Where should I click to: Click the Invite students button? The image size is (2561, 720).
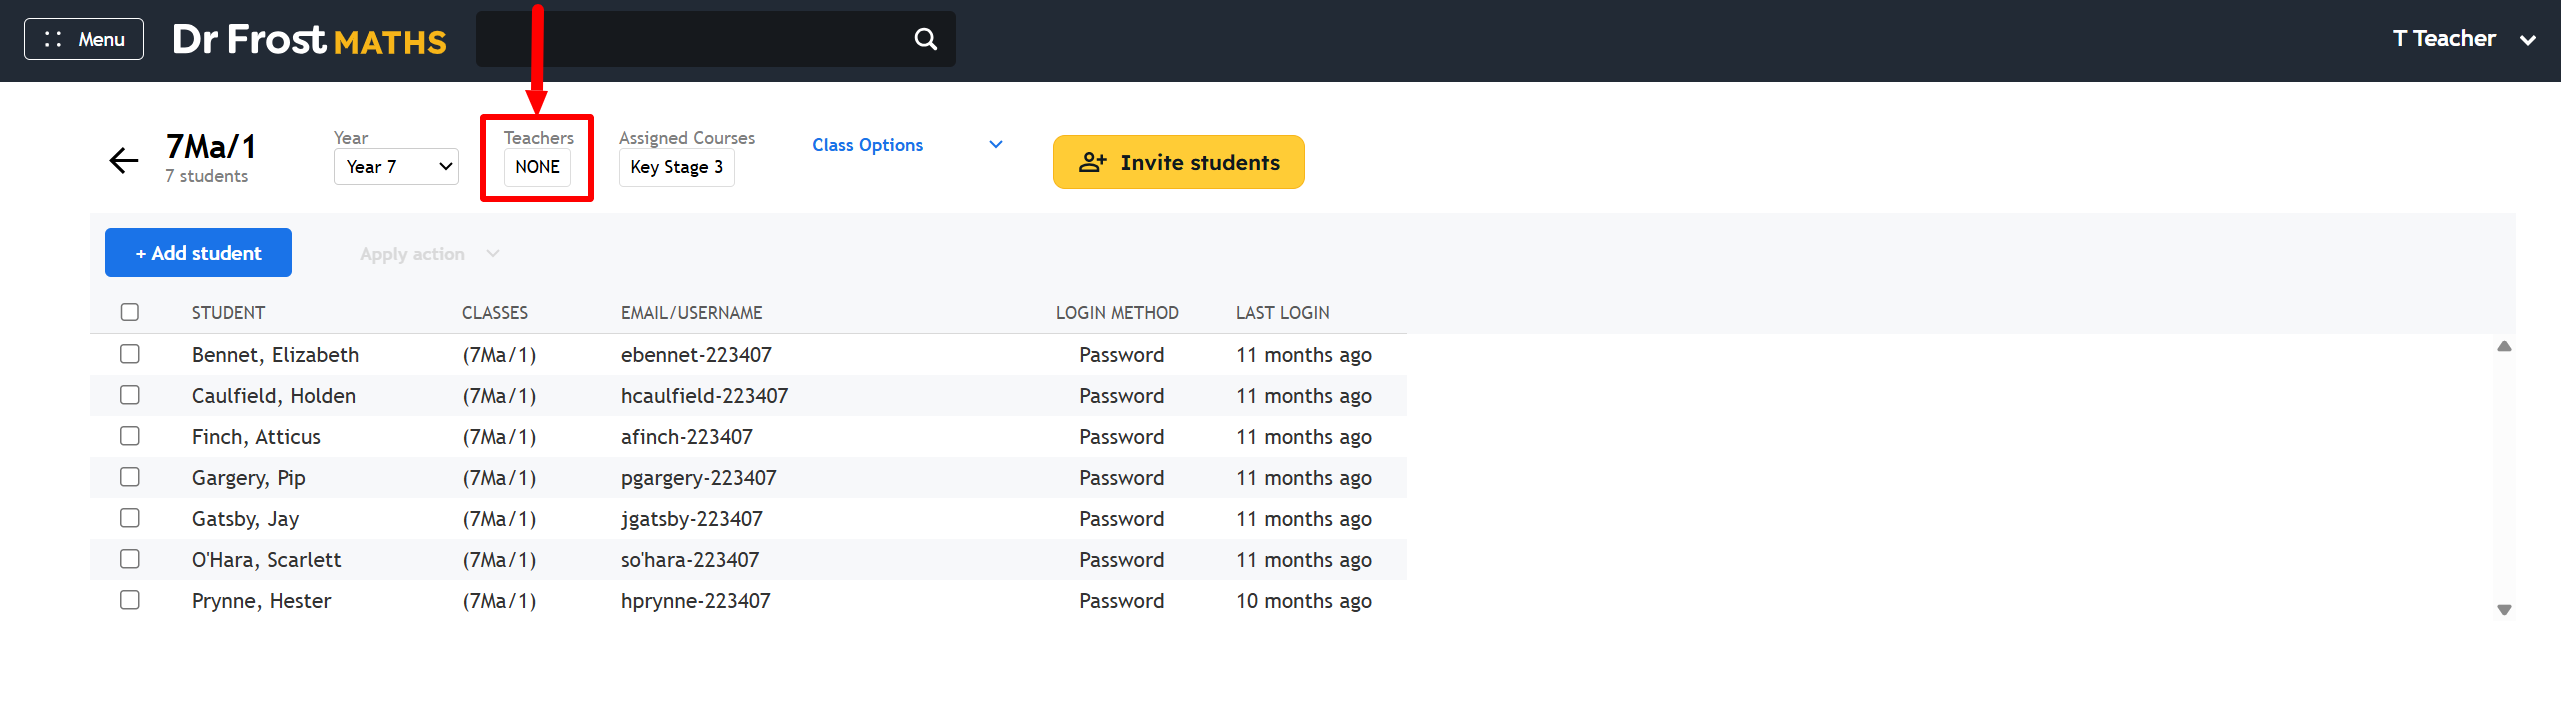click(x=1178, y=162)
